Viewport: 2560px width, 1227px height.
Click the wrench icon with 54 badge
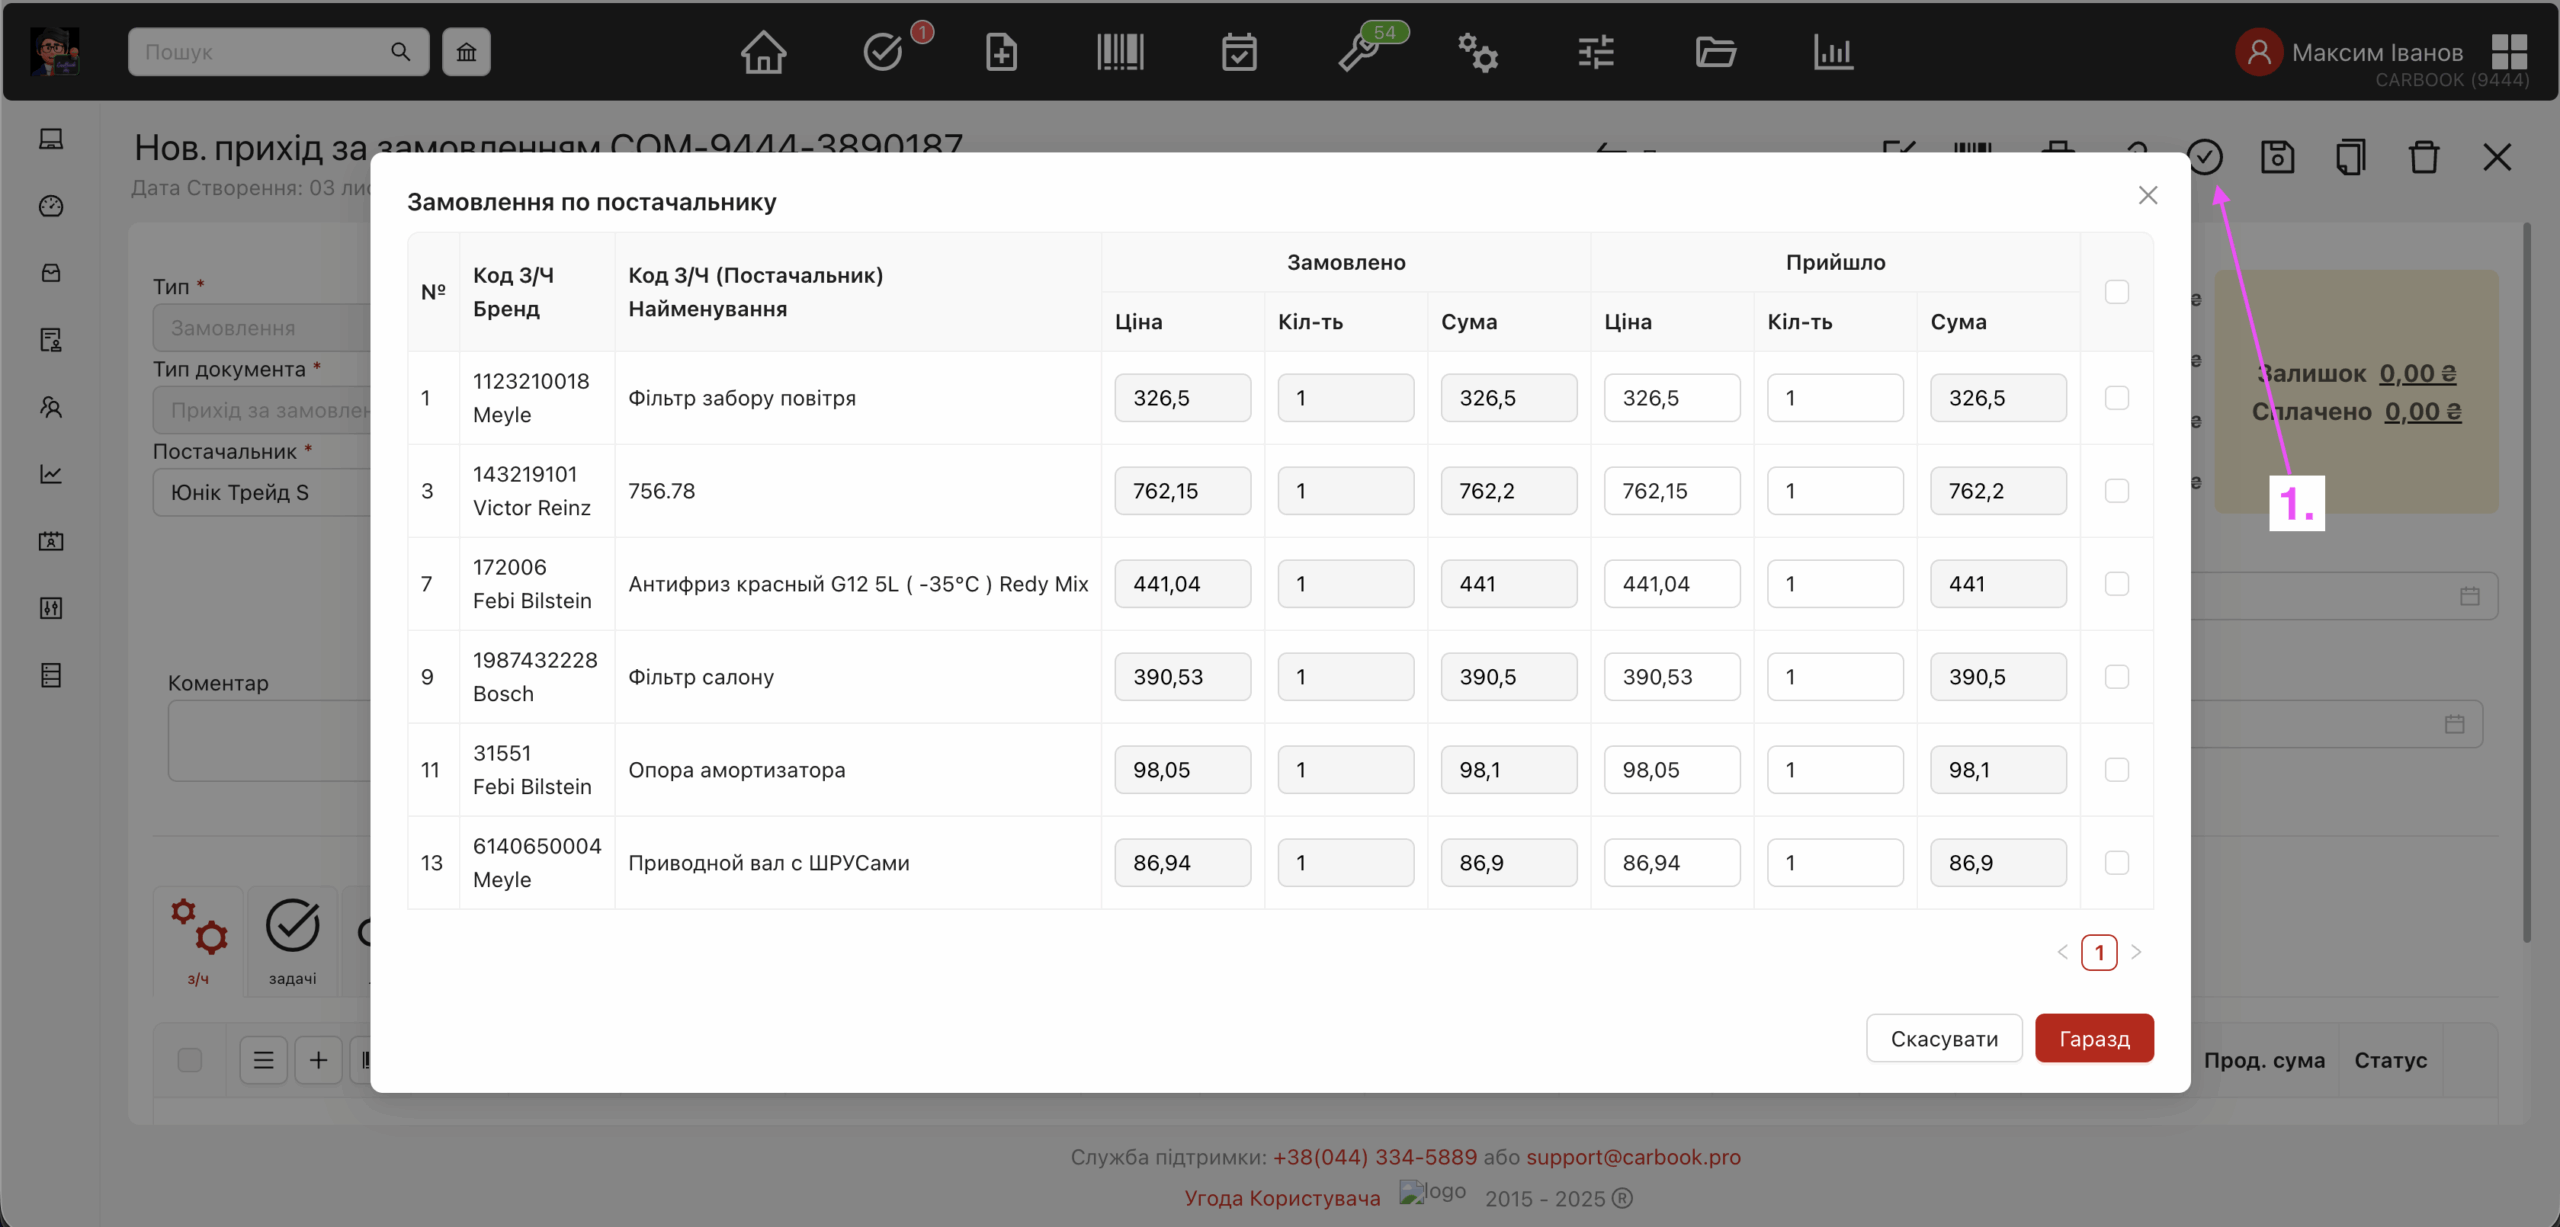click(x=1359, y=52)
